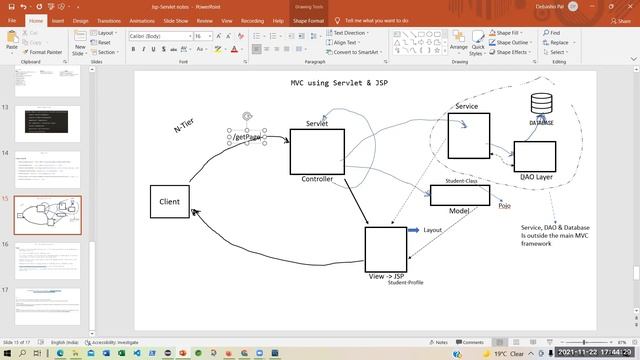Toggle Italic formatting
640x360 pixels.
tap(143, 49)
